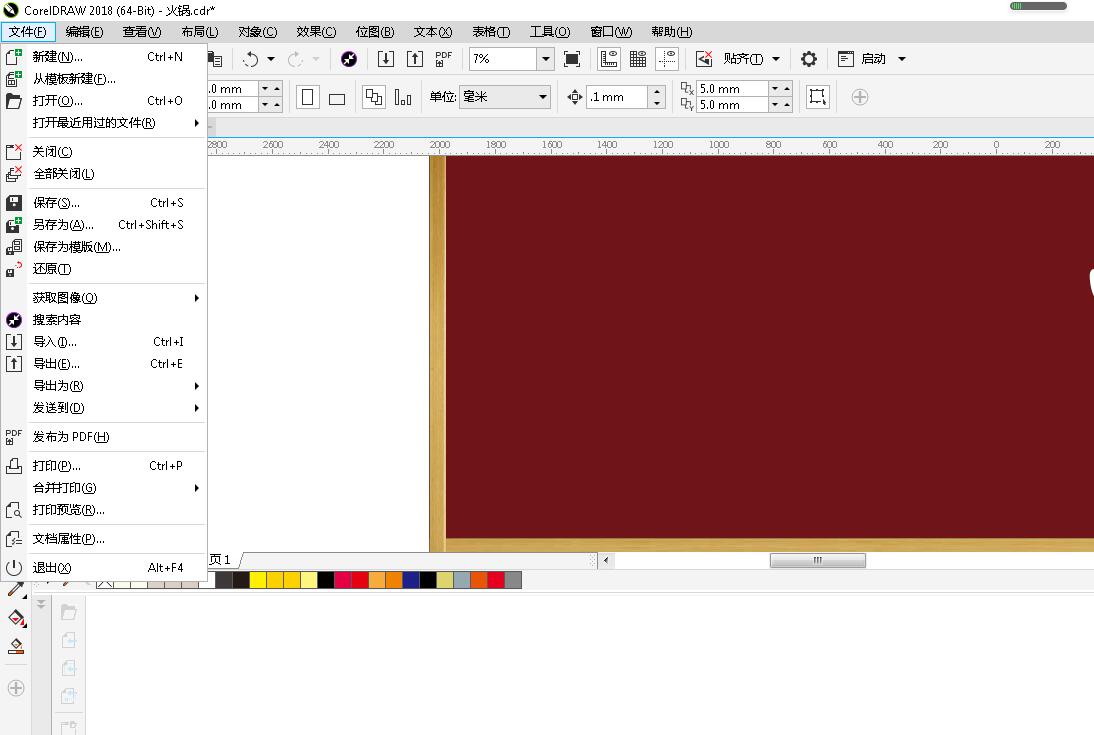
Task: Select the interactive fill bucket tool
Action: pyautogui.click(x=16, y=617)
